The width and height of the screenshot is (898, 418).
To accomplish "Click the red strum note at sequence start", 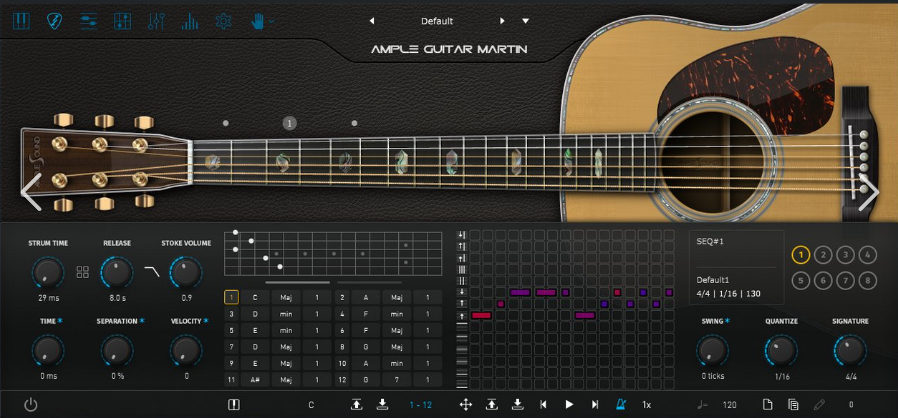I will [x=481, y=316].
